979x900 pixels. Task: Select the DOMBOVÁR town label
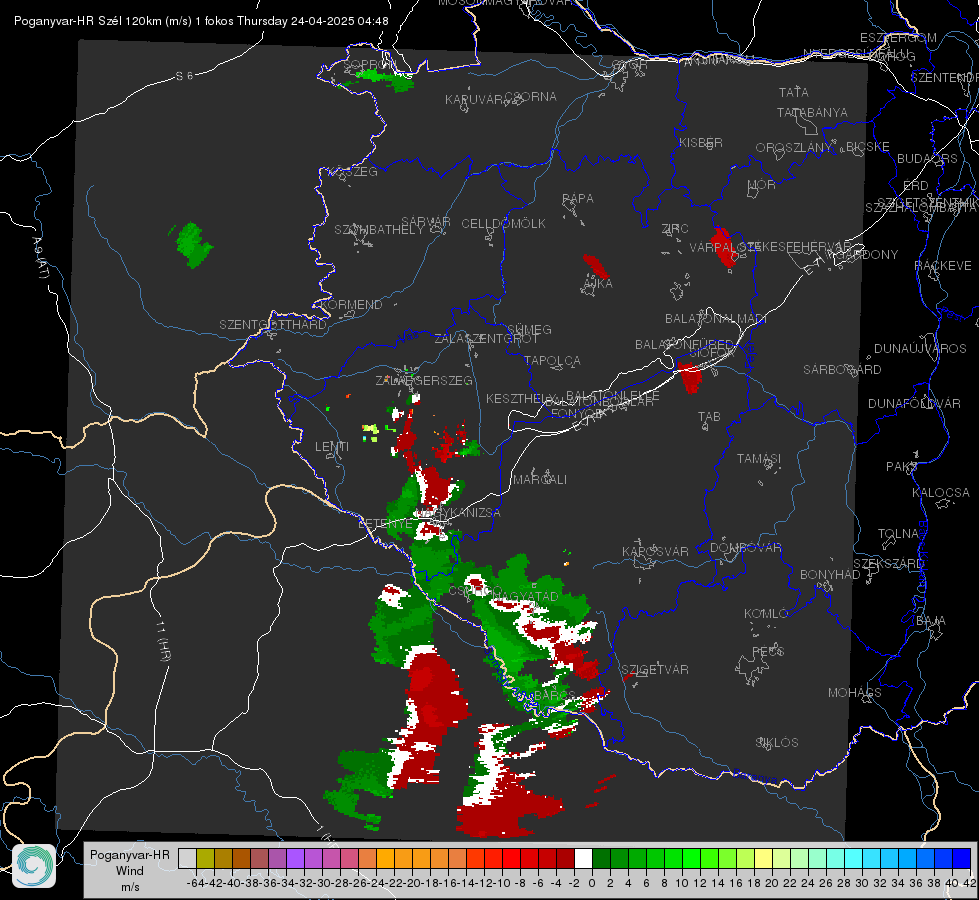tap(745, 548)
